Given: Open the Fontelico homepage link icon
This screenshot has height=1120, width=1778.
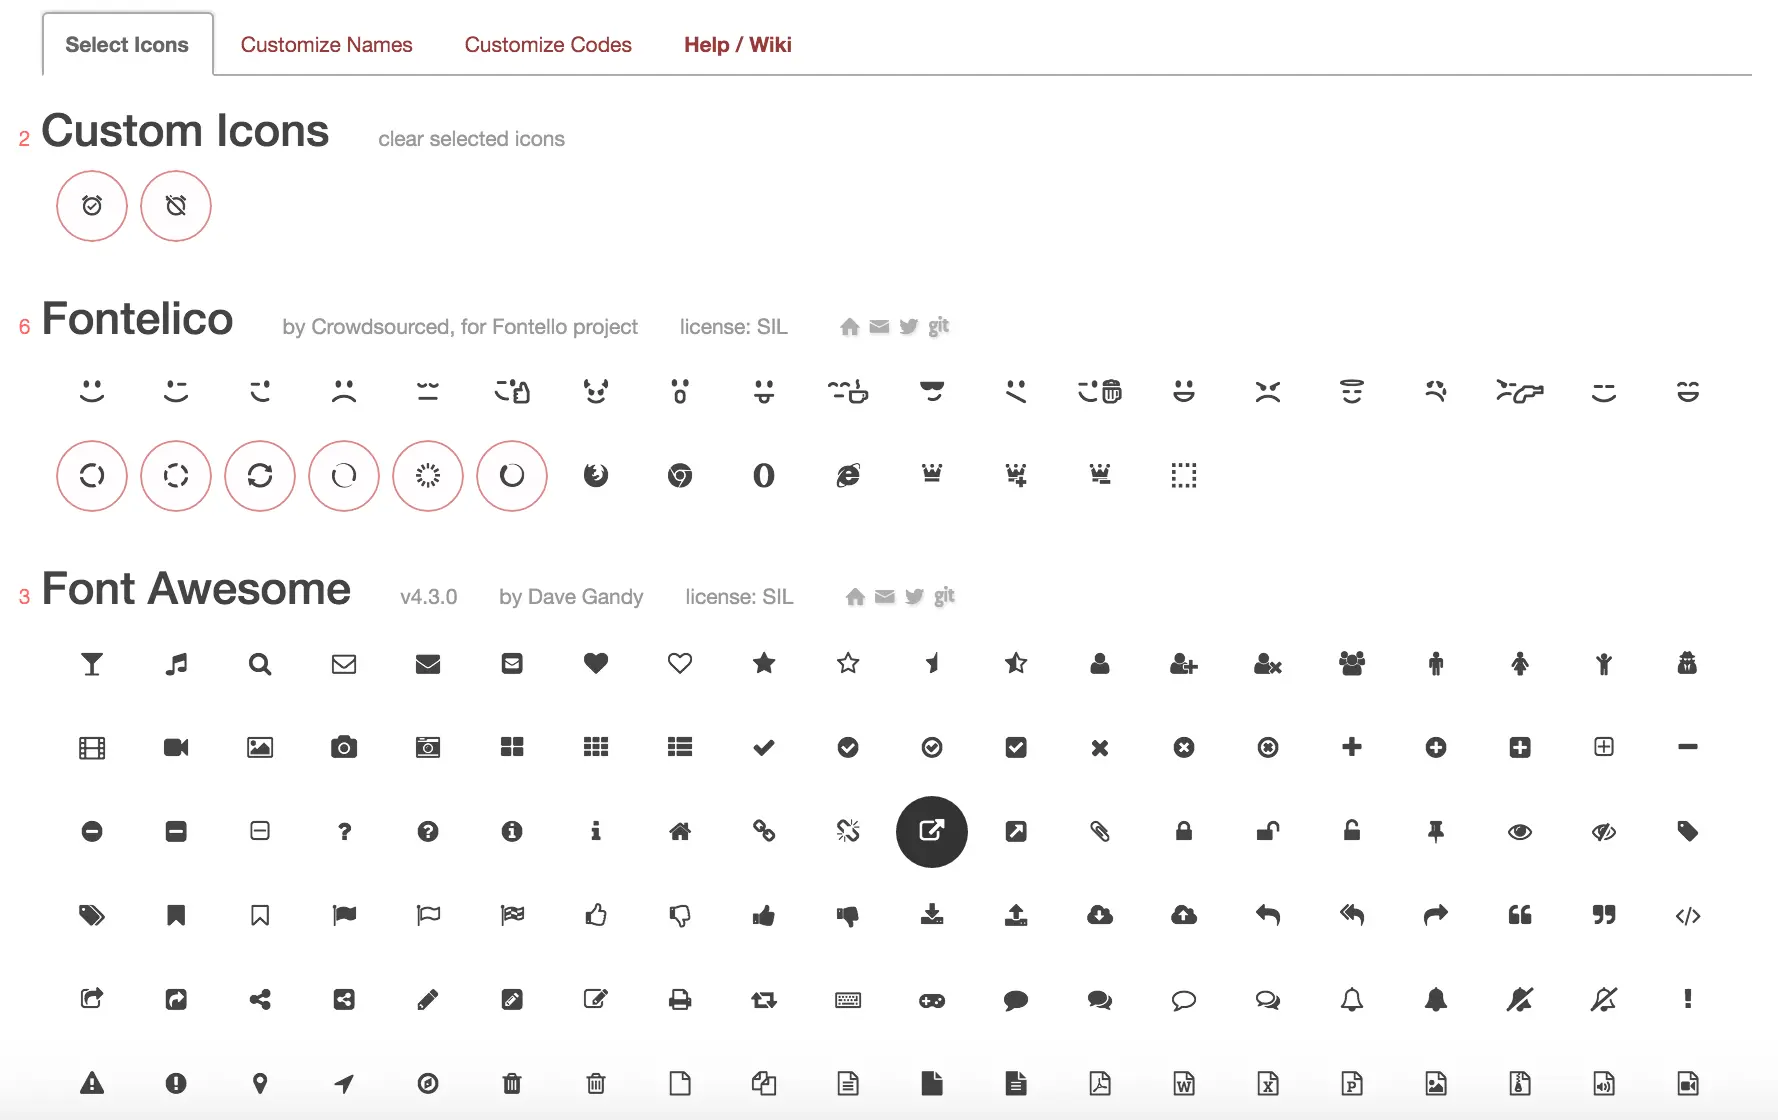Looking at the screenshot, I should tap(850, 327).
